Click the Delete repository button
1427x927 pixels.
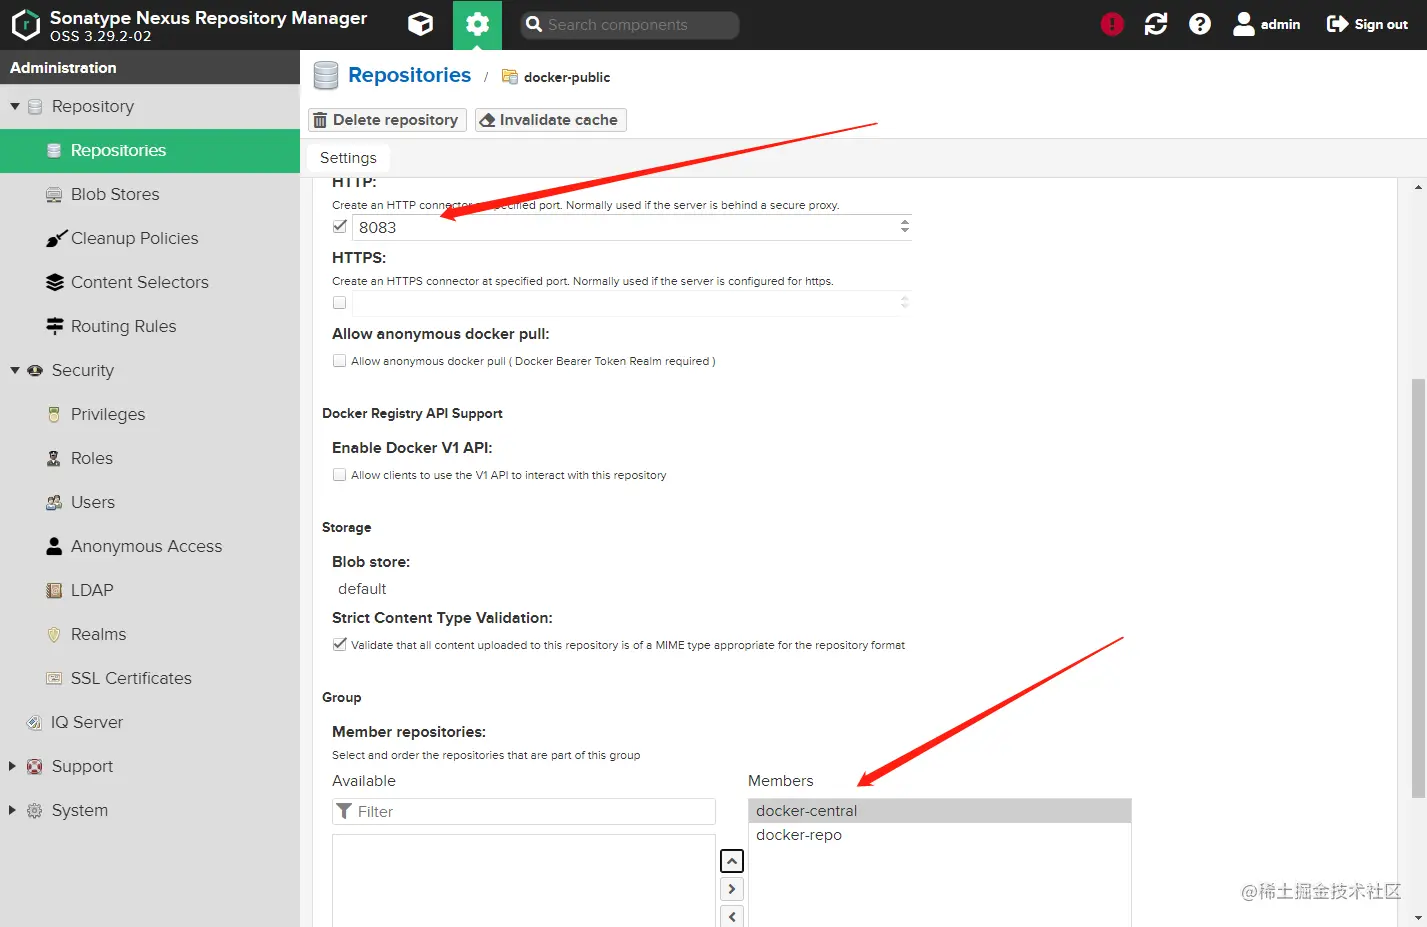click(387, 120)
